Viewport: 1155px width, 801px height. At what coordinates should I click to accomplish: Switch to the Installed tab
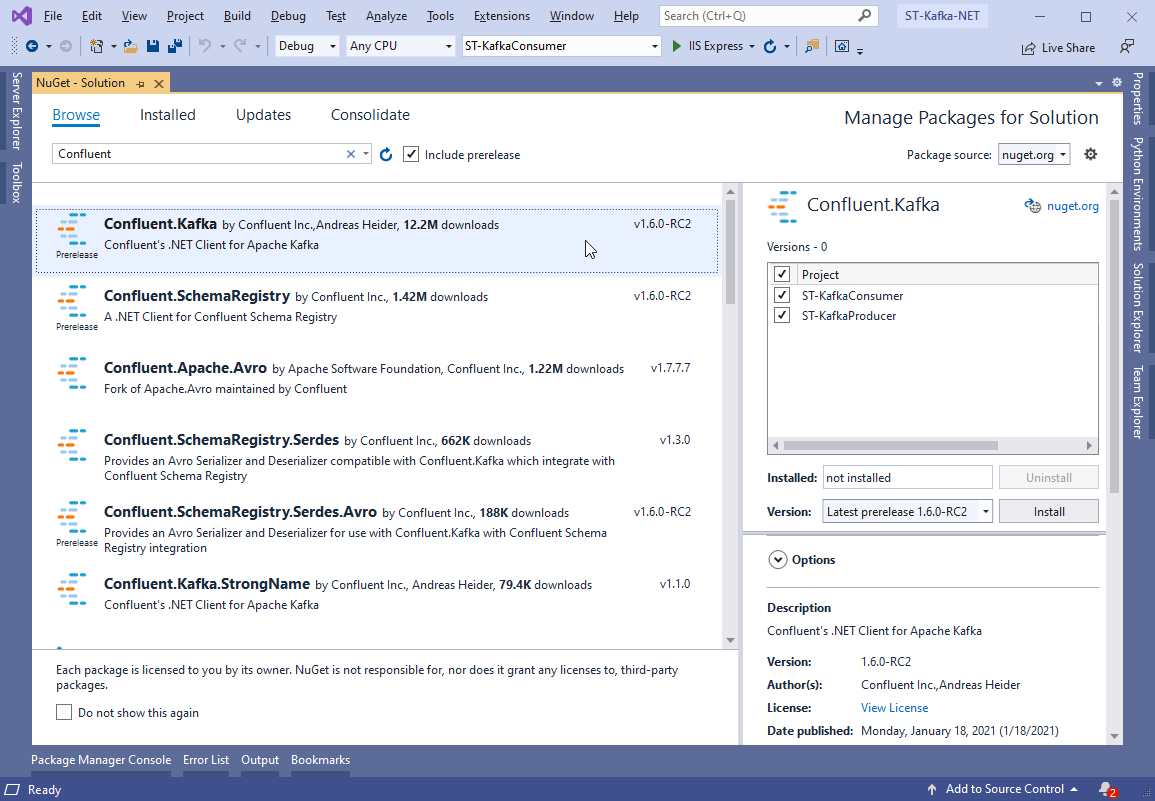(x=168, y=115)
